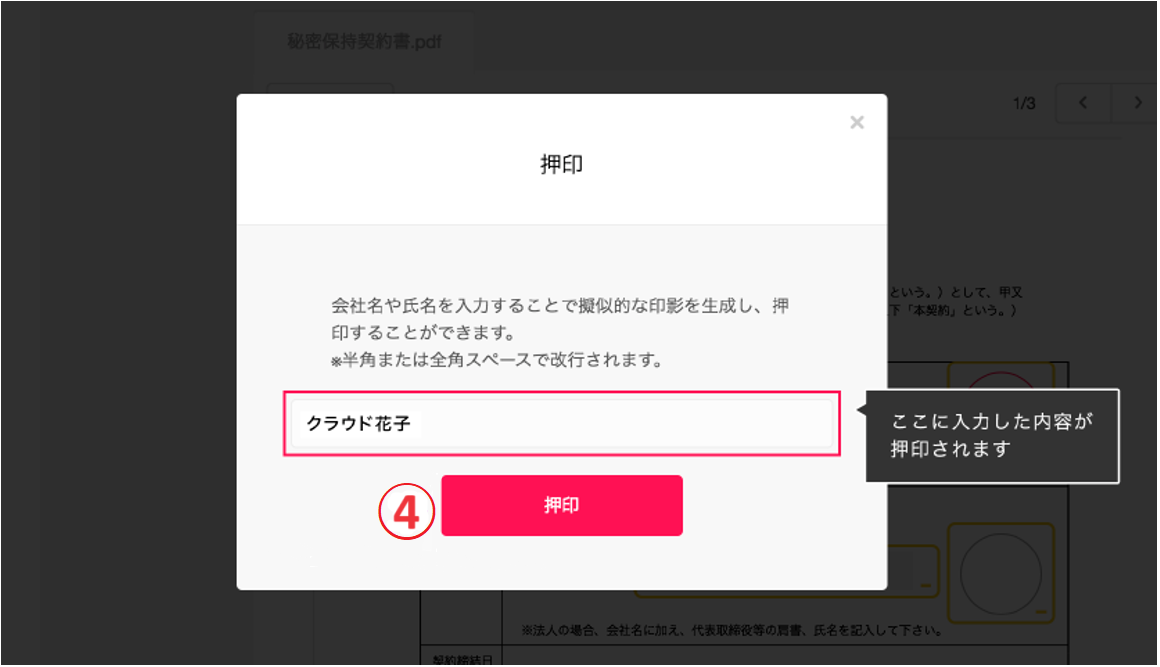The height and width of the screenshot is (667, 1160).
Task: Click the yellow-outlined text field on the document
Action: 913,572
